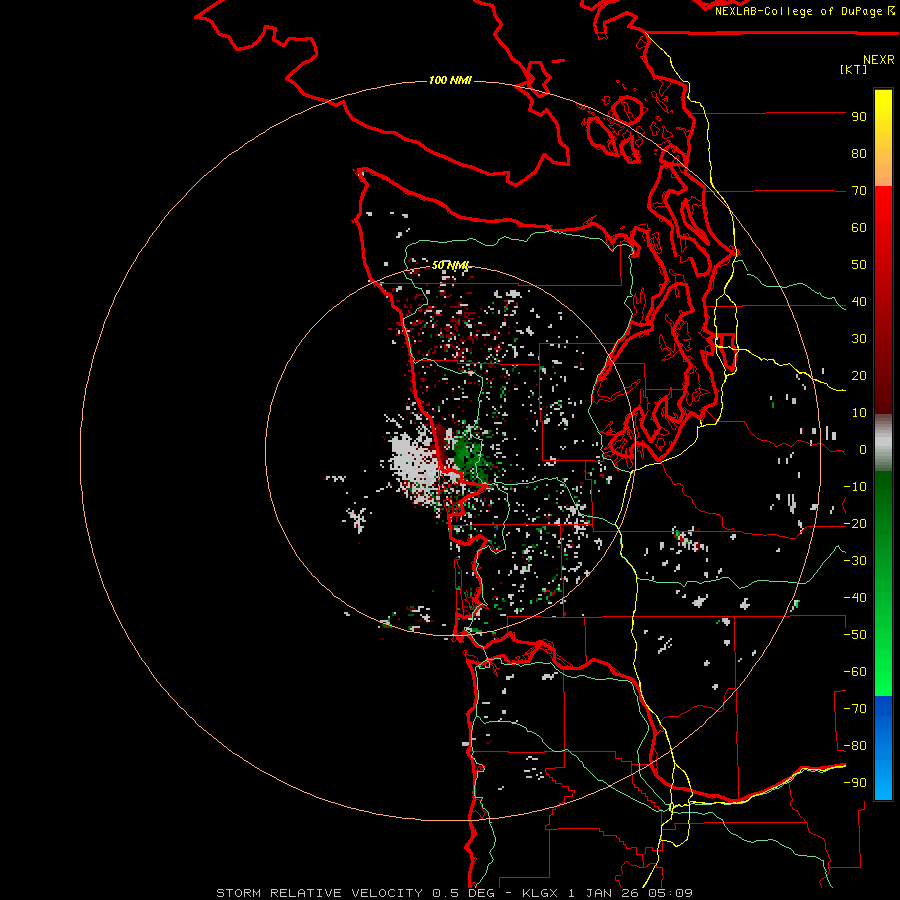Click the -60 scale value
The image size is (900, 900).
click(855, 672)
